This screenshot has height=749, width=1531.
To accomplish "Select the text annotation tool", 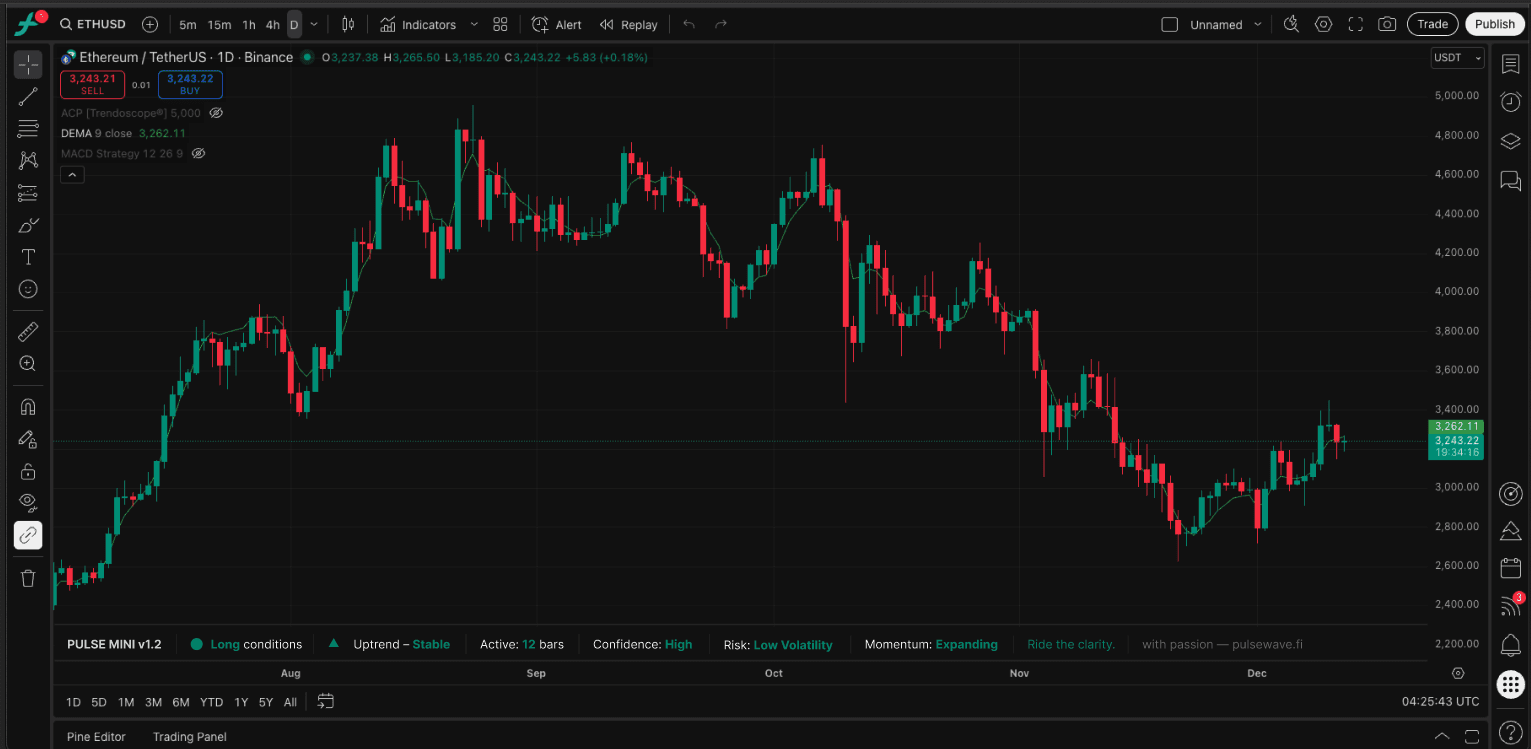I will pyautogui.click(x=28, y=257).
